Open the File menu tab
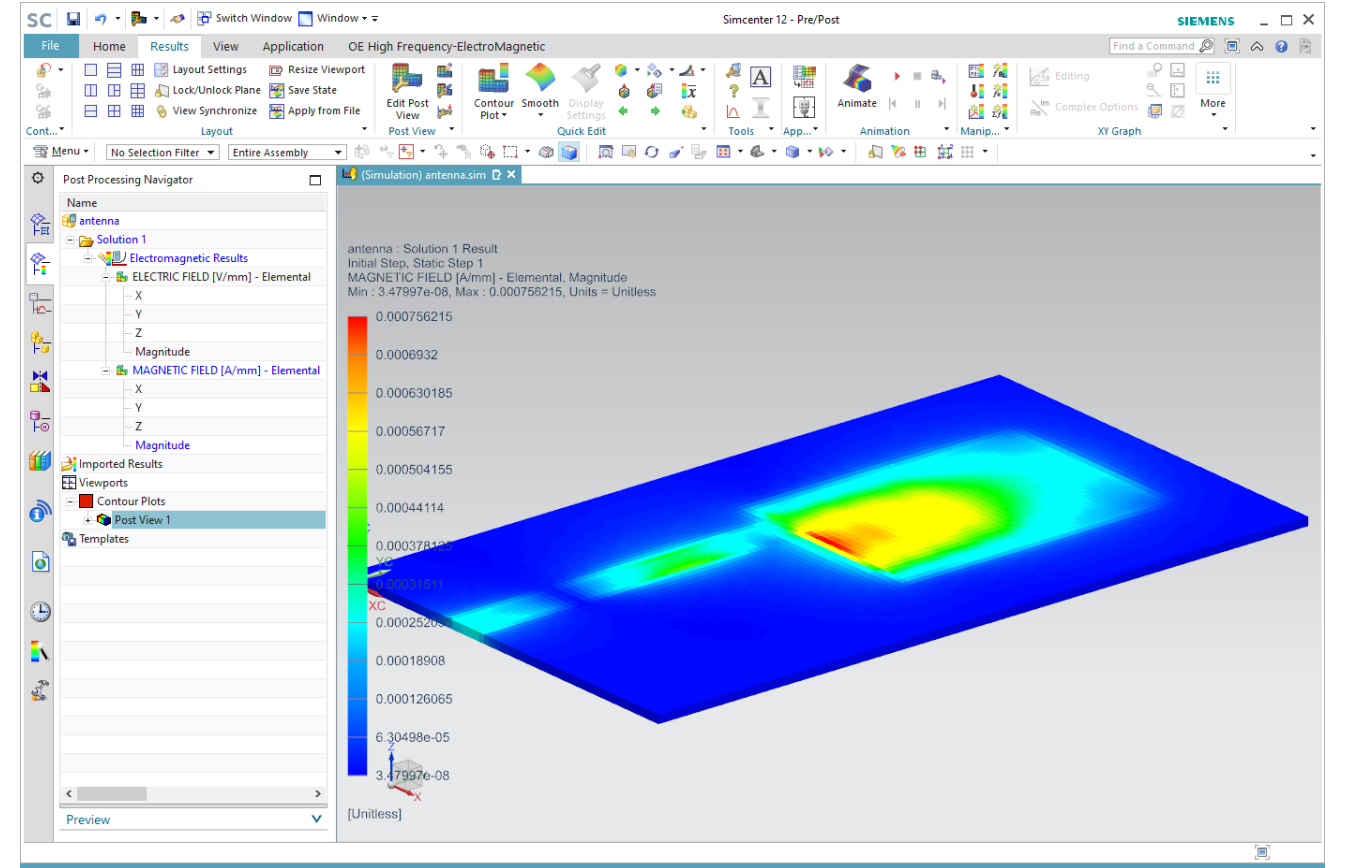 (x=50, y=46)
